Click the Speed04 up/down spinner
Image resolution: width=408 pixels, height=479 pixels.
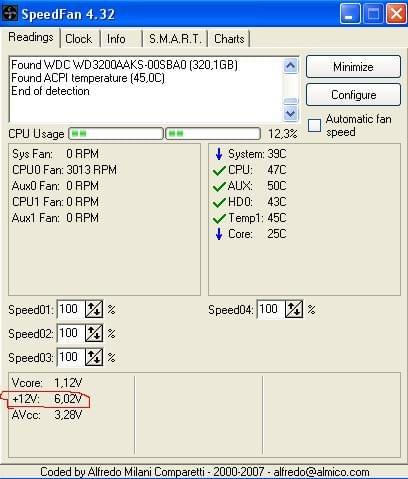click(294, 309)
